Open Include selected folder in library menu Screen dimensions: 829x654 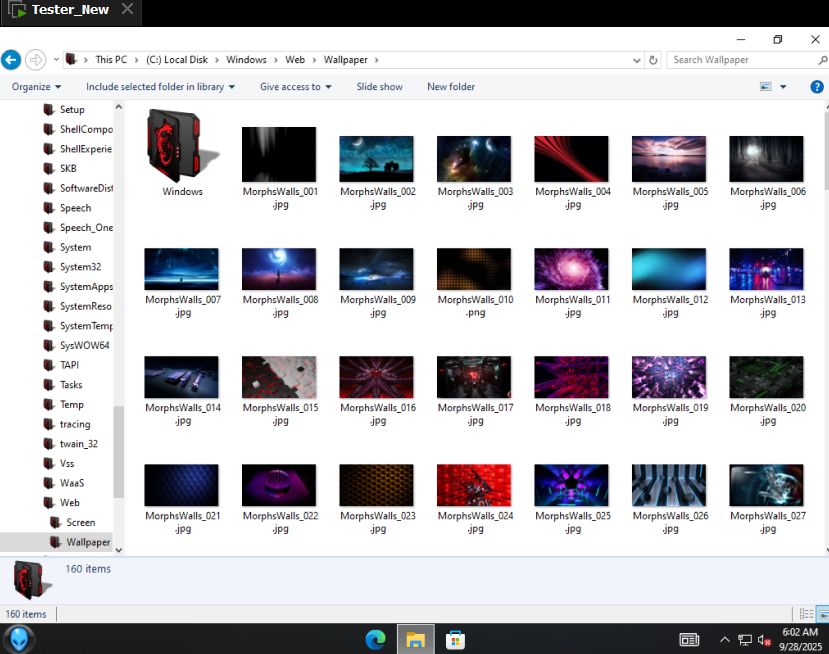tap(160, 87)
